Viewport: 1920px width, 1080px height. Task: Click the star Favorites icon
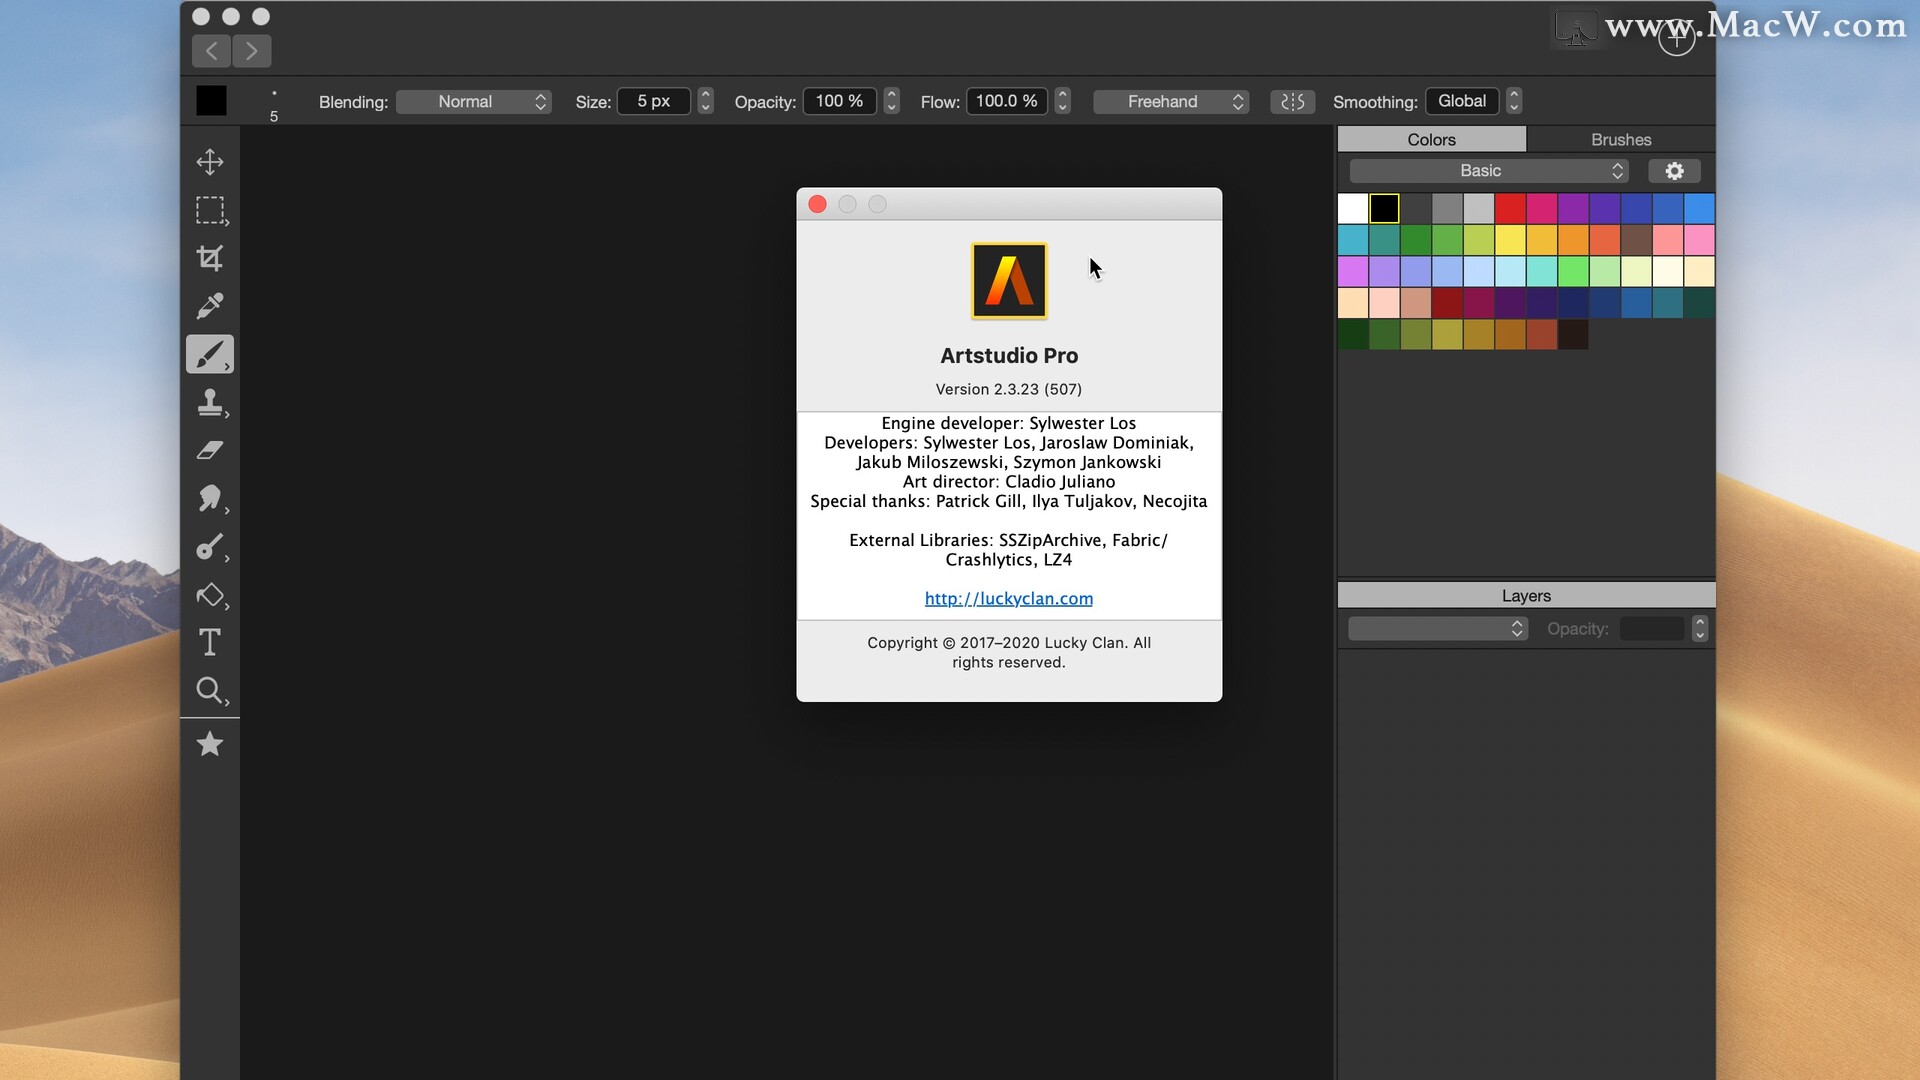pos(210,744)
